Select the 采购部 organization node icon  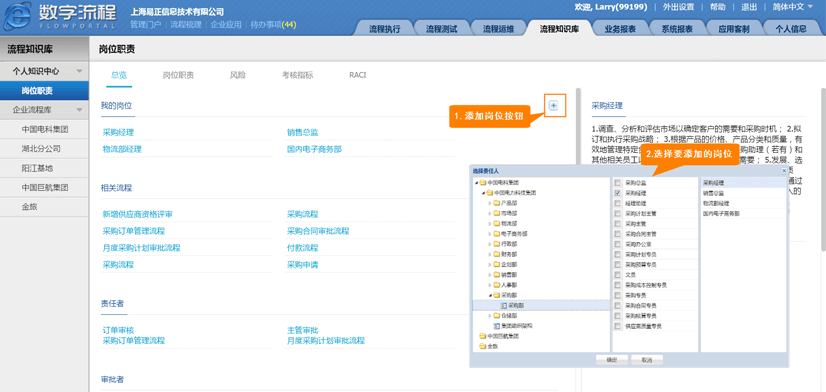pos(503,306)
